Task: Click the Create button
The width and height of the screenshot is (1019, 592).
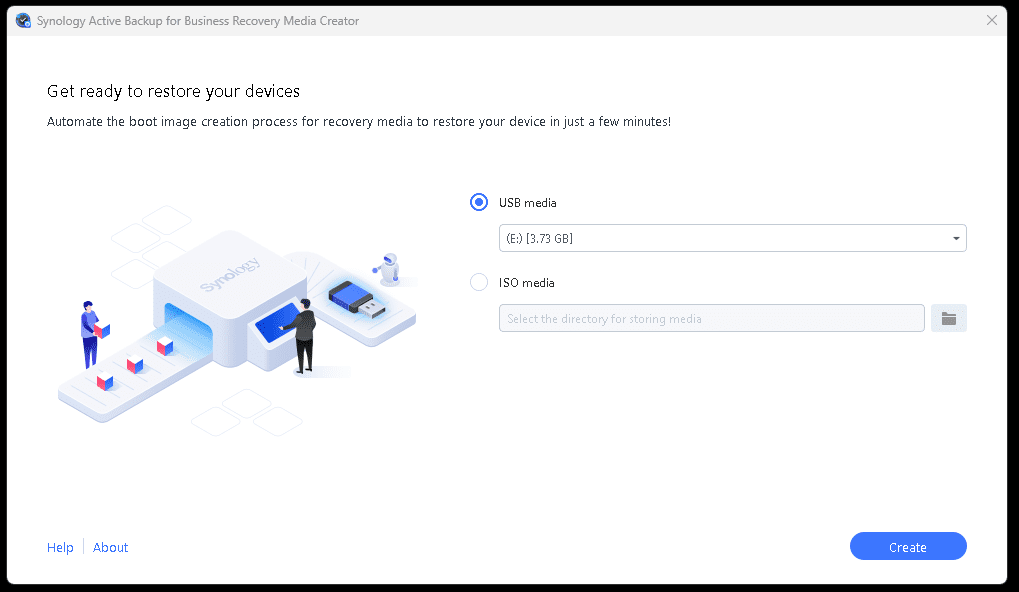Action: point(908,547)
